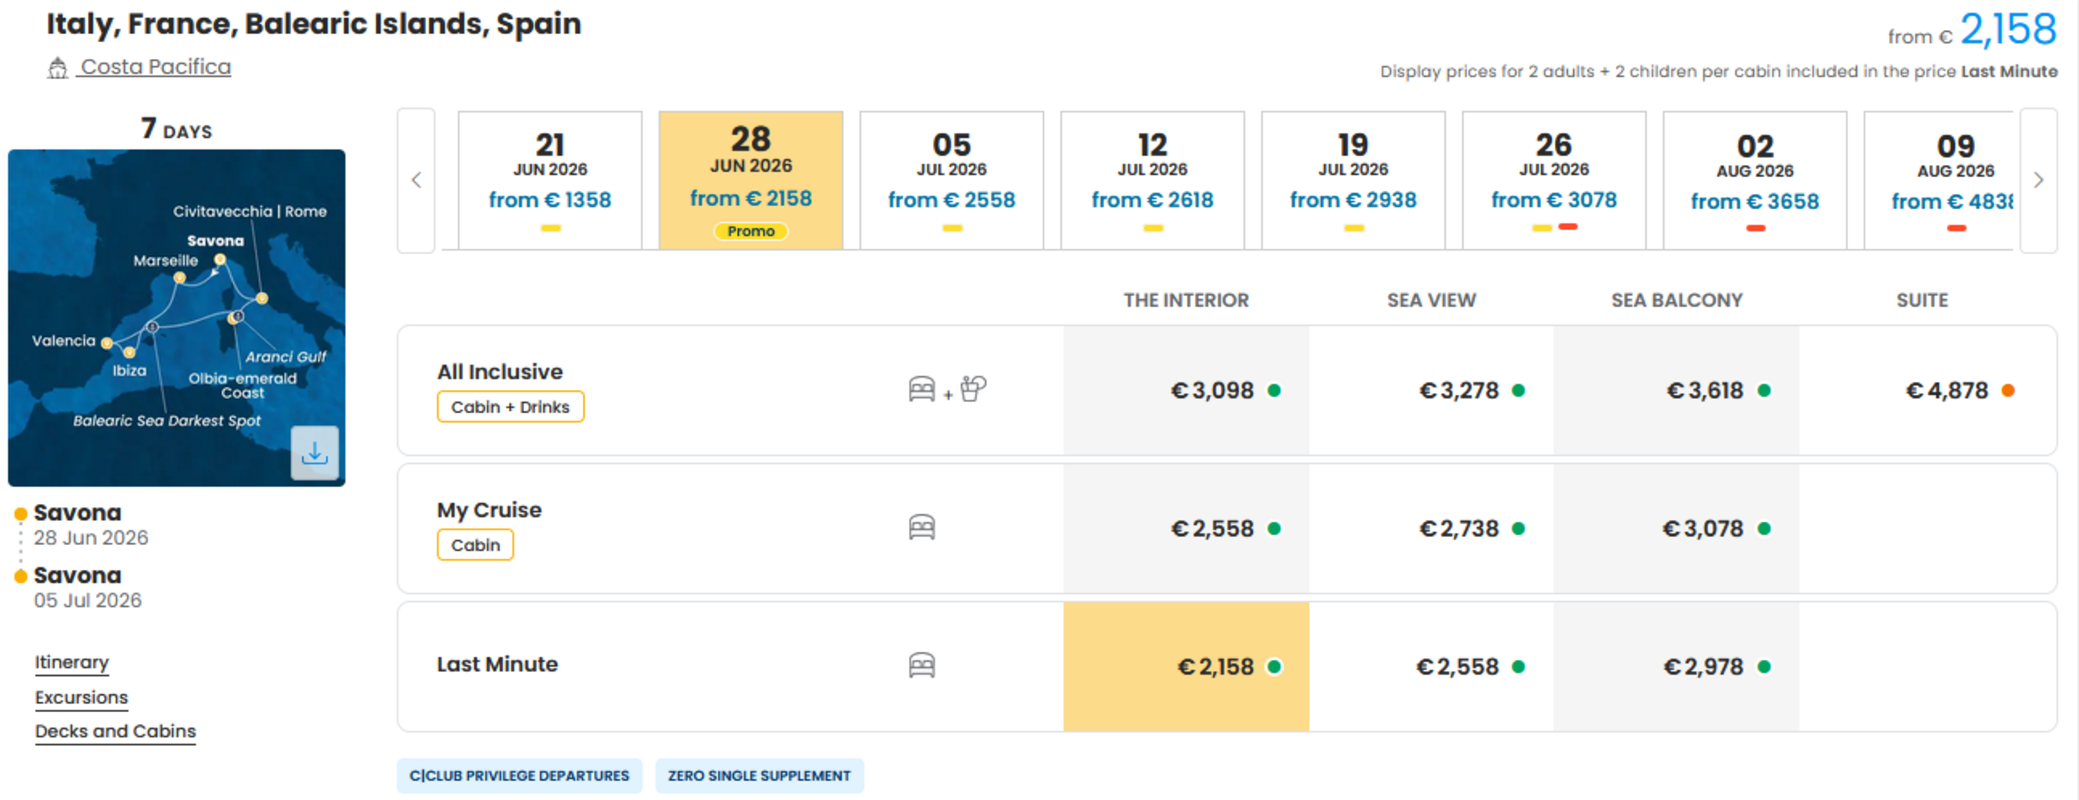Click the cruise title Italy, France, Balearic Islands, Spain
The width and height of the screenshot is (2079, 800).
coord(314,24)
